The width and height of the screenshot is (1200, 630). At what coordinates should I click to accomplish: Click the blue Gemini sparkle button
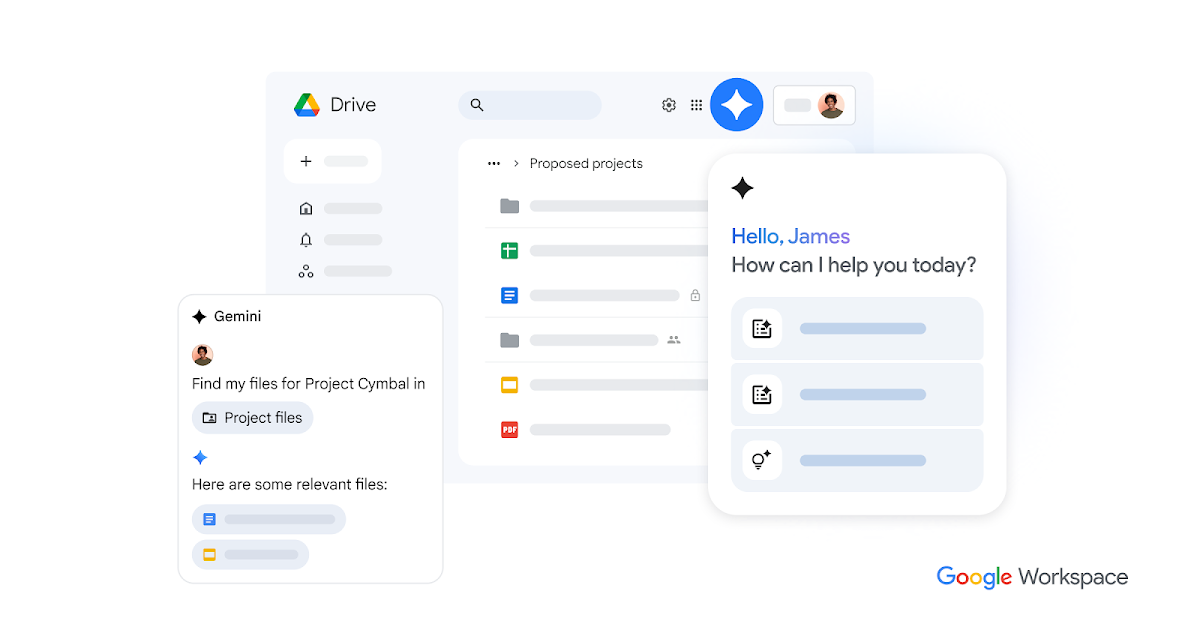(737, 105)
